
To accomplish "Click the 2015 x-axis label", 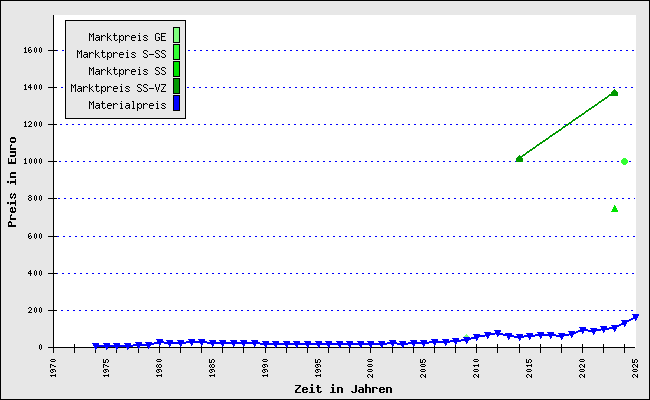I will pos(529,368).
